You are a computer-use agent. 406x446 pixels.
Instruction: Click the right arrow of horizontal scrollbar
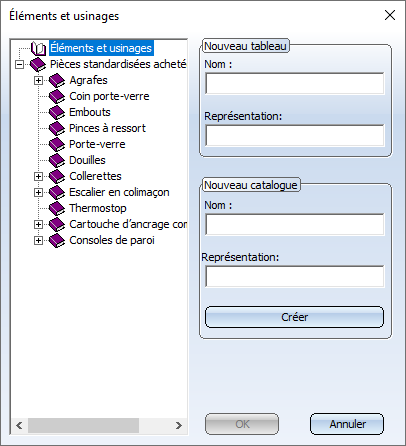point(179,425)
